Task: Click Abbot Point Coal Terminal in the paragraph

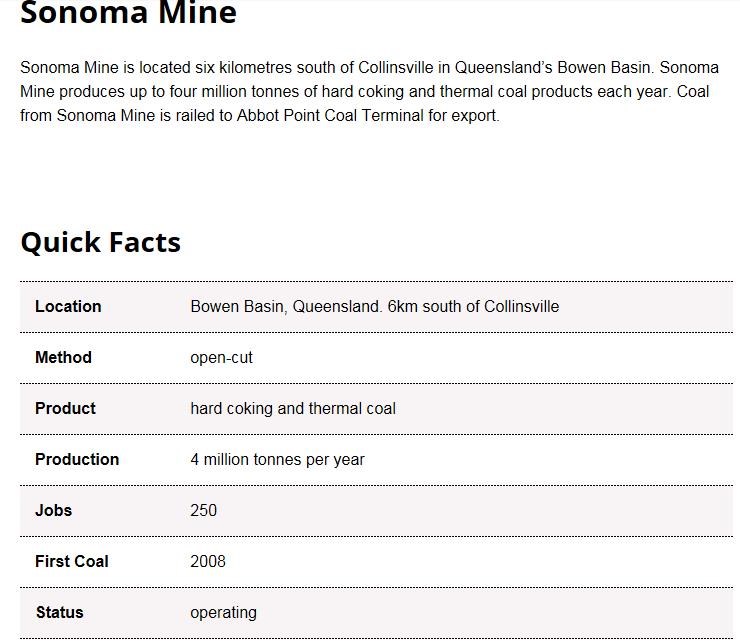Action: click(342, 114)
